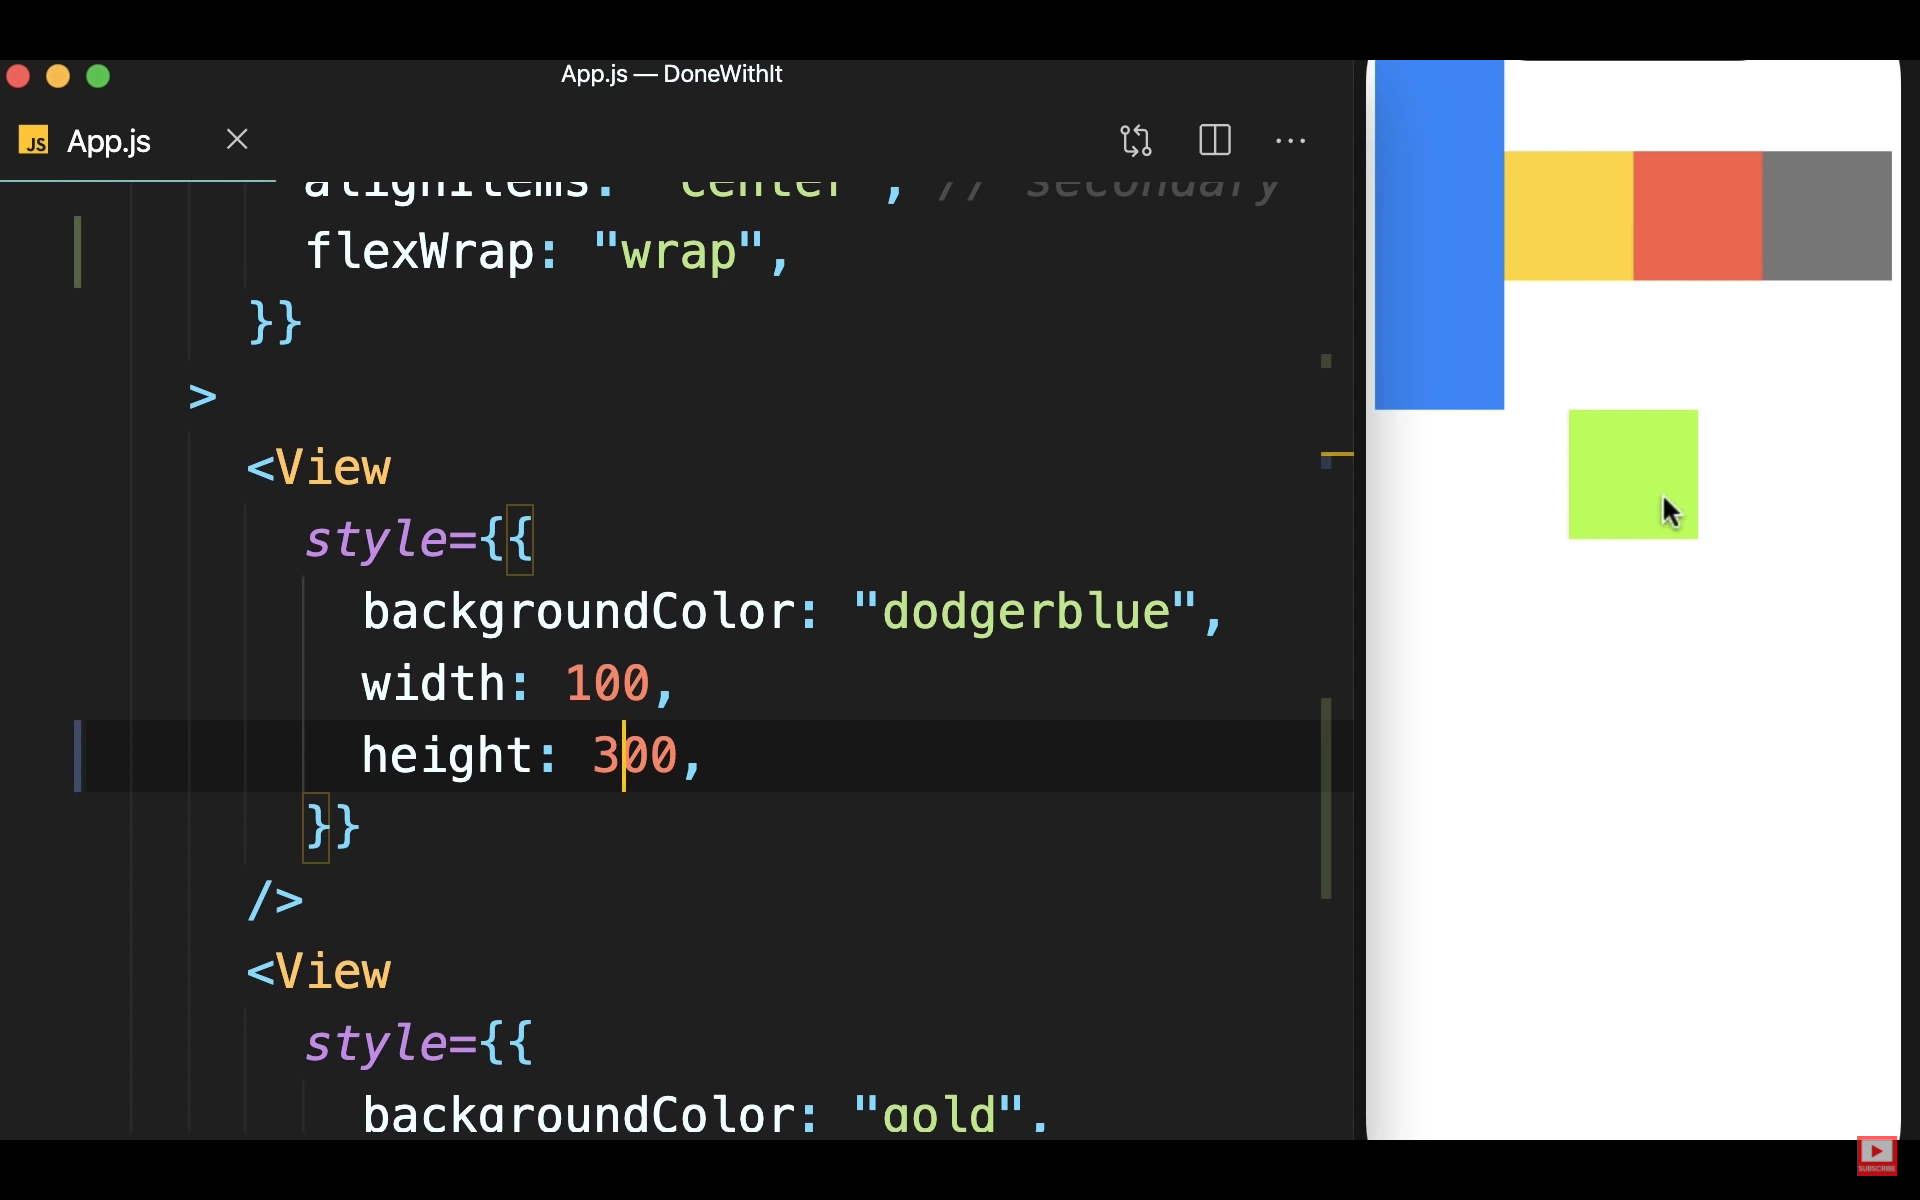Click the JS file icon in the tab
Screen dimensions: 1920x1200
(x=34, y=141)
